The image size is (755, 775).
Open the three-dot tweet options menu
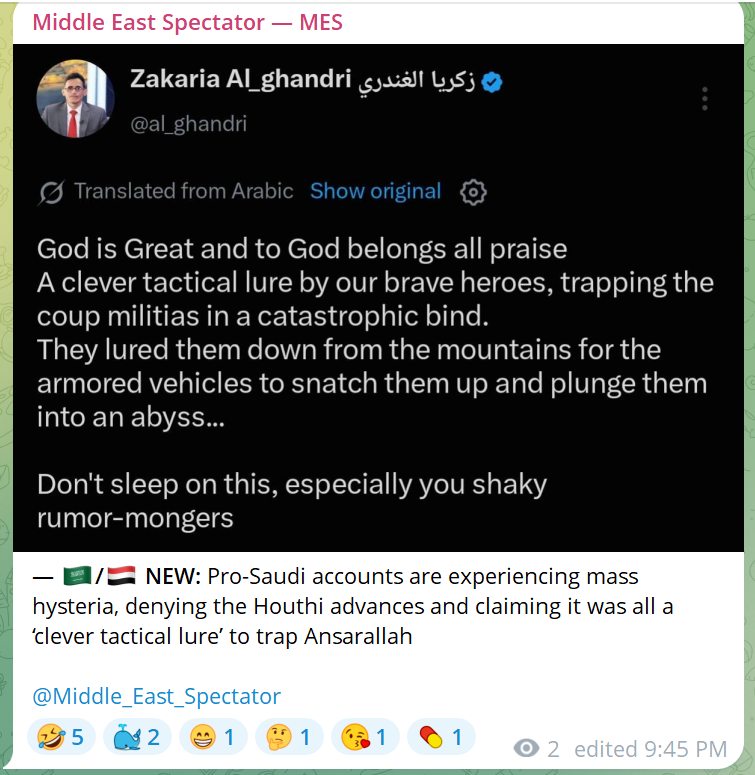click(x=705, y=99)
